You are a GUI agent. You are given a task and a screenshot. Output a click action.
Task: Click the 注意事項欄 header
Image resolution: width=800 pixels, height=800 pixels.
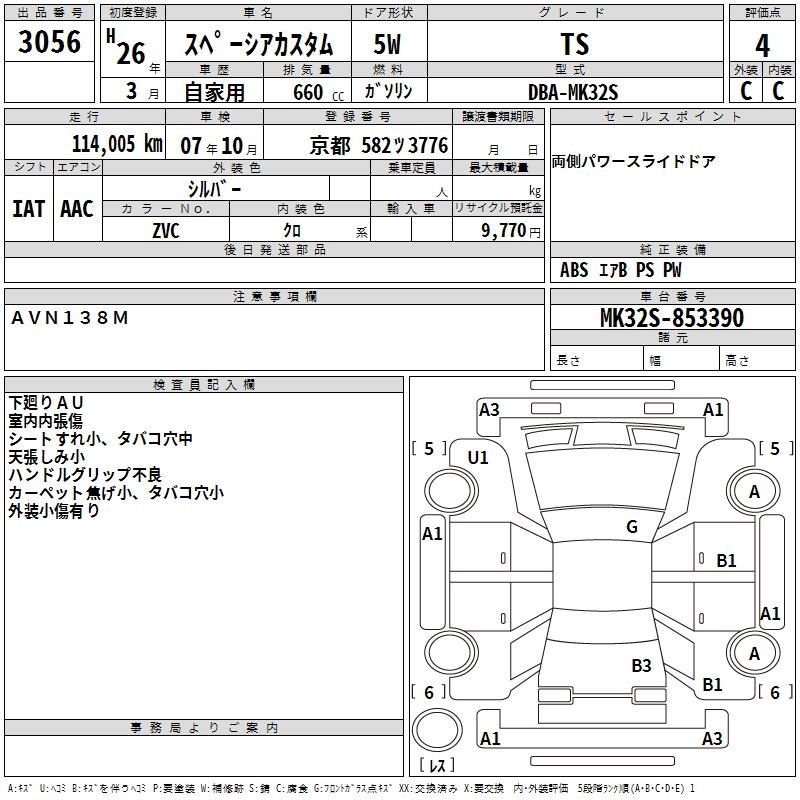275,296
